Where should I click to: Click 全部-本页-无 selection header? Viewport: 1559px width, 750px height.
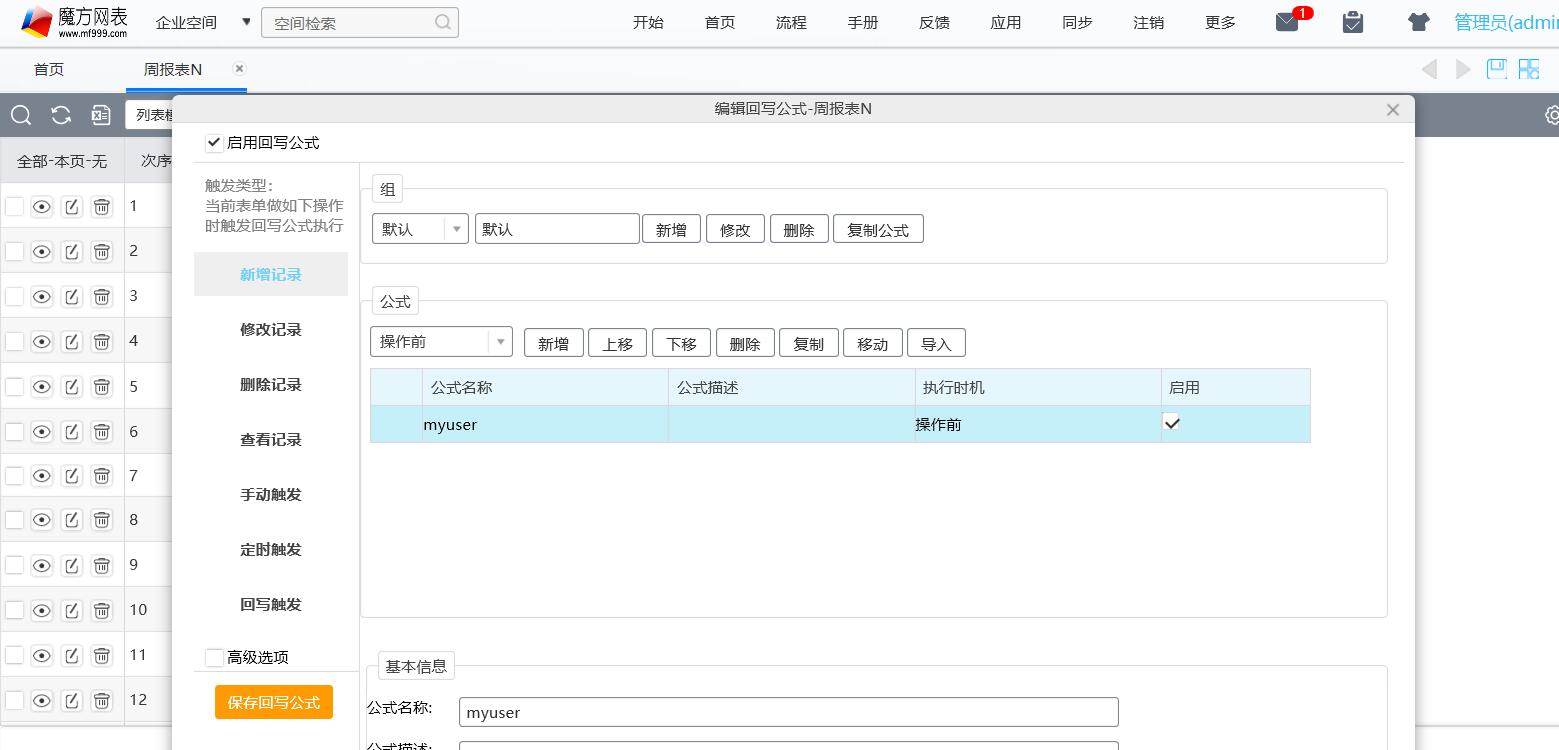tap(62, 160)
